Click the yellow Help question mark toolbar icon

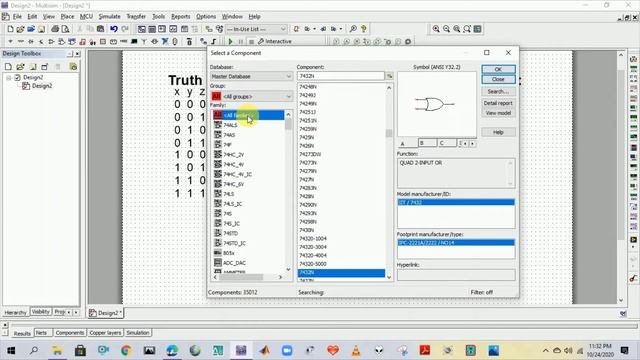364,29
